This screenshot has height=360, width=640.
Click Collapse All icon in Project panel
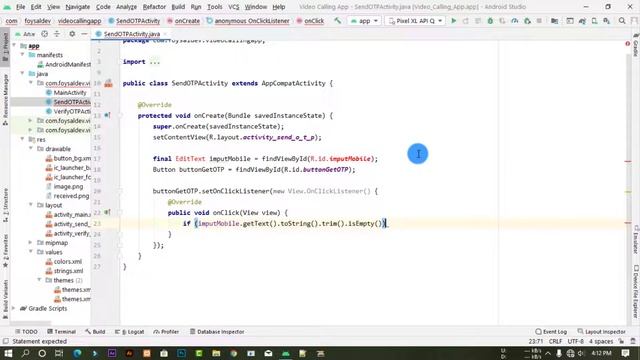pos(57,34)
